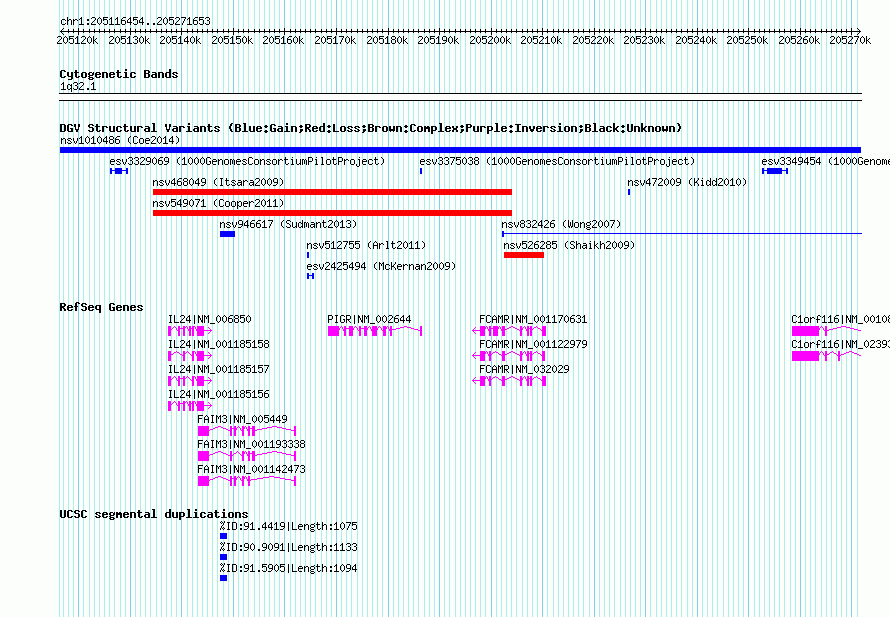Image resolution: width=890 pixels, height=617 pixels.
Task: Click the 205150k ruler position
Action: point(232,40)
